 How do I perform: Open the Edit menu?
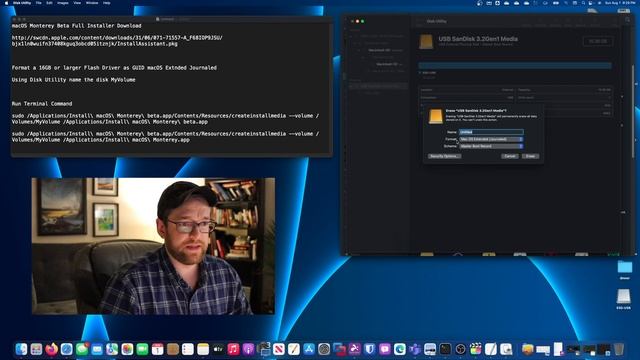pos(49,3)
